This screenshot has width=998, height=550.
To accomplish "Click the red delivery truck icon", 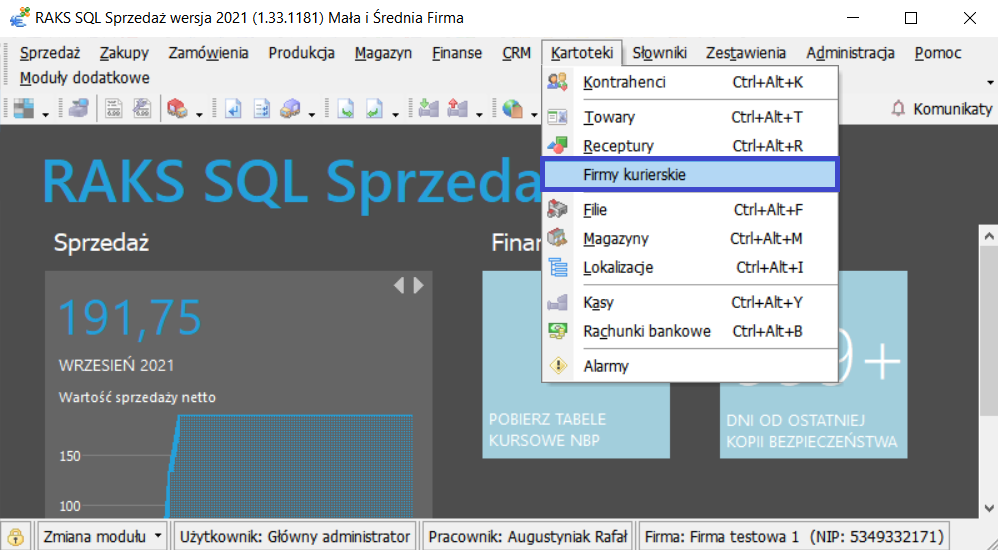I will point(178,109).
